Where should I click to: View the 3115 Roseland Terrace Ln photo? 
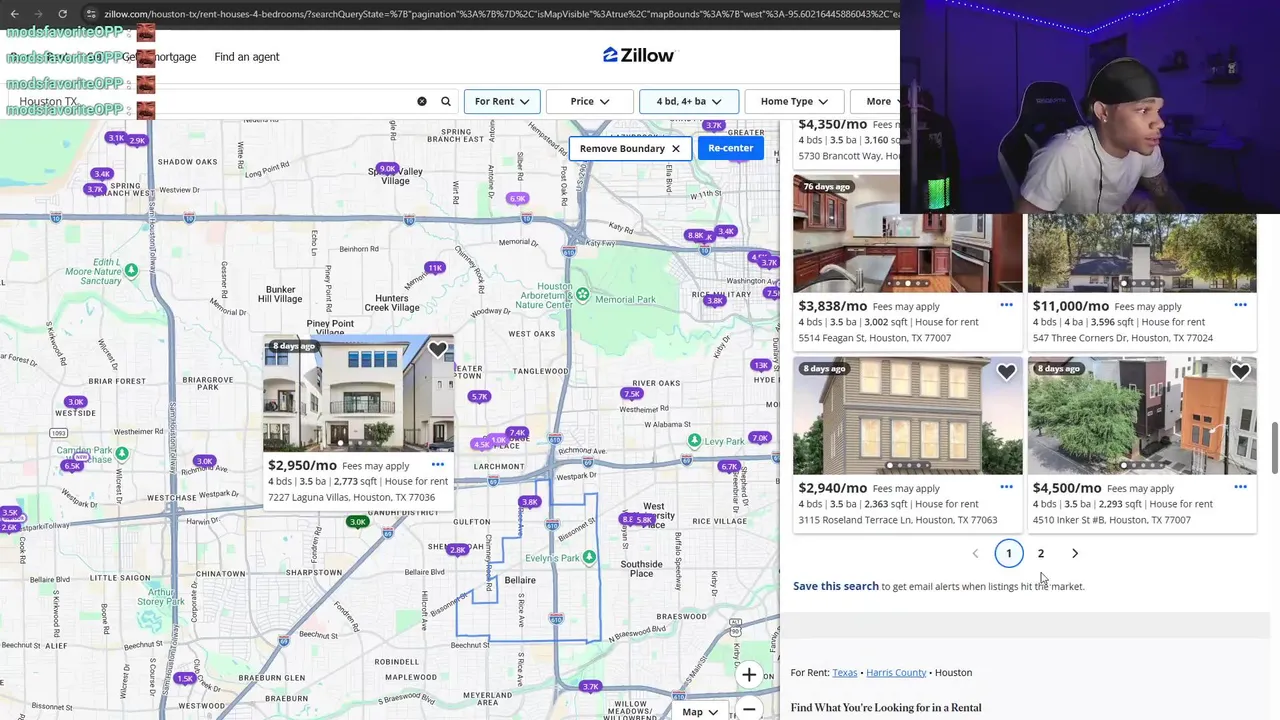click(907, 416)
